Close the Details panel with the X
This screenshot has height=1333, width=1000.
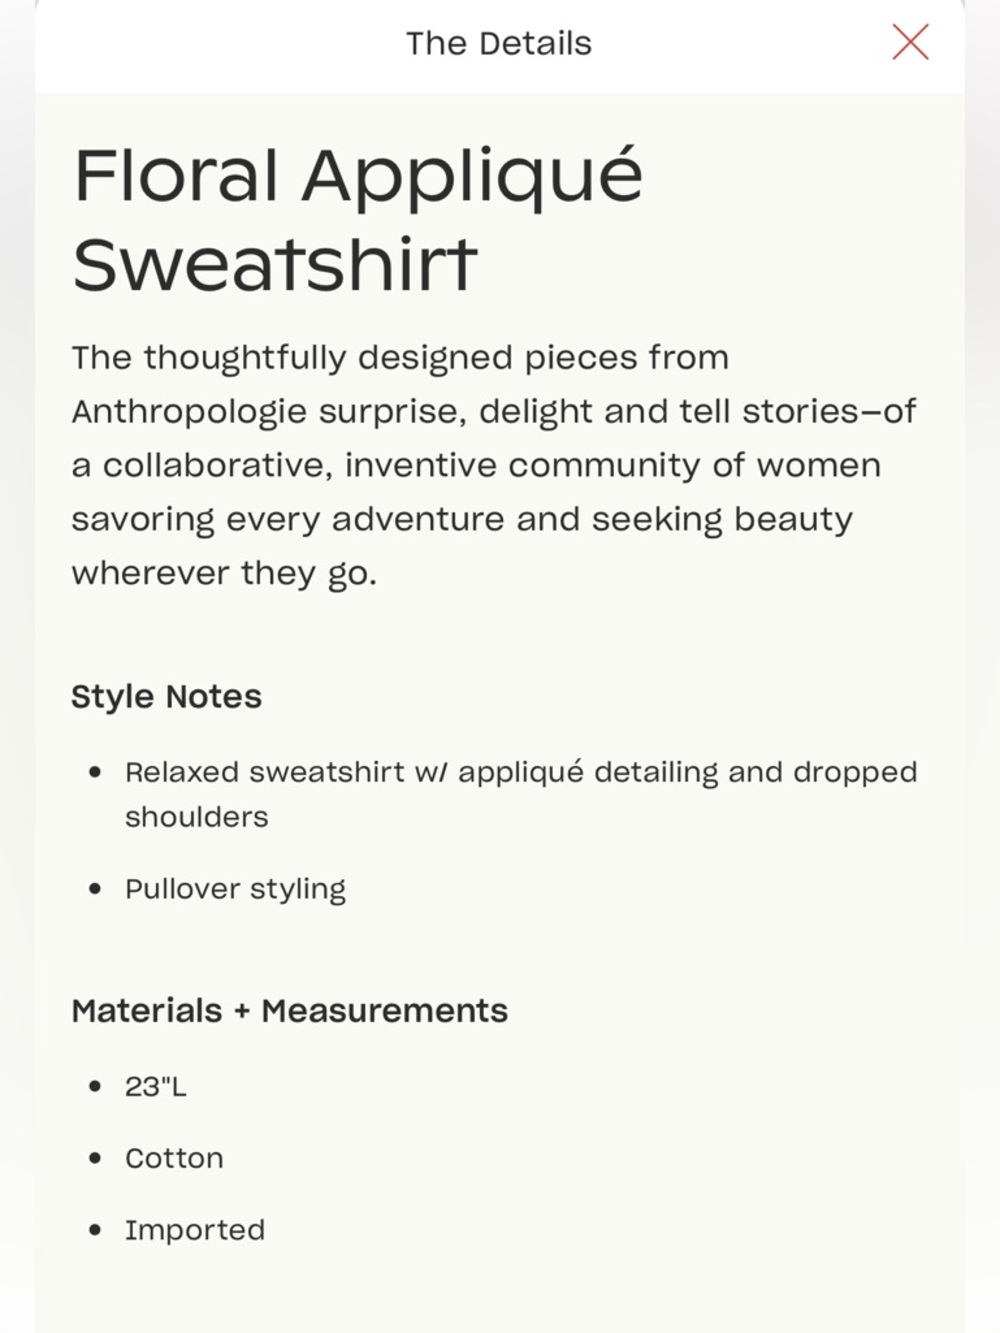point(910,43)
